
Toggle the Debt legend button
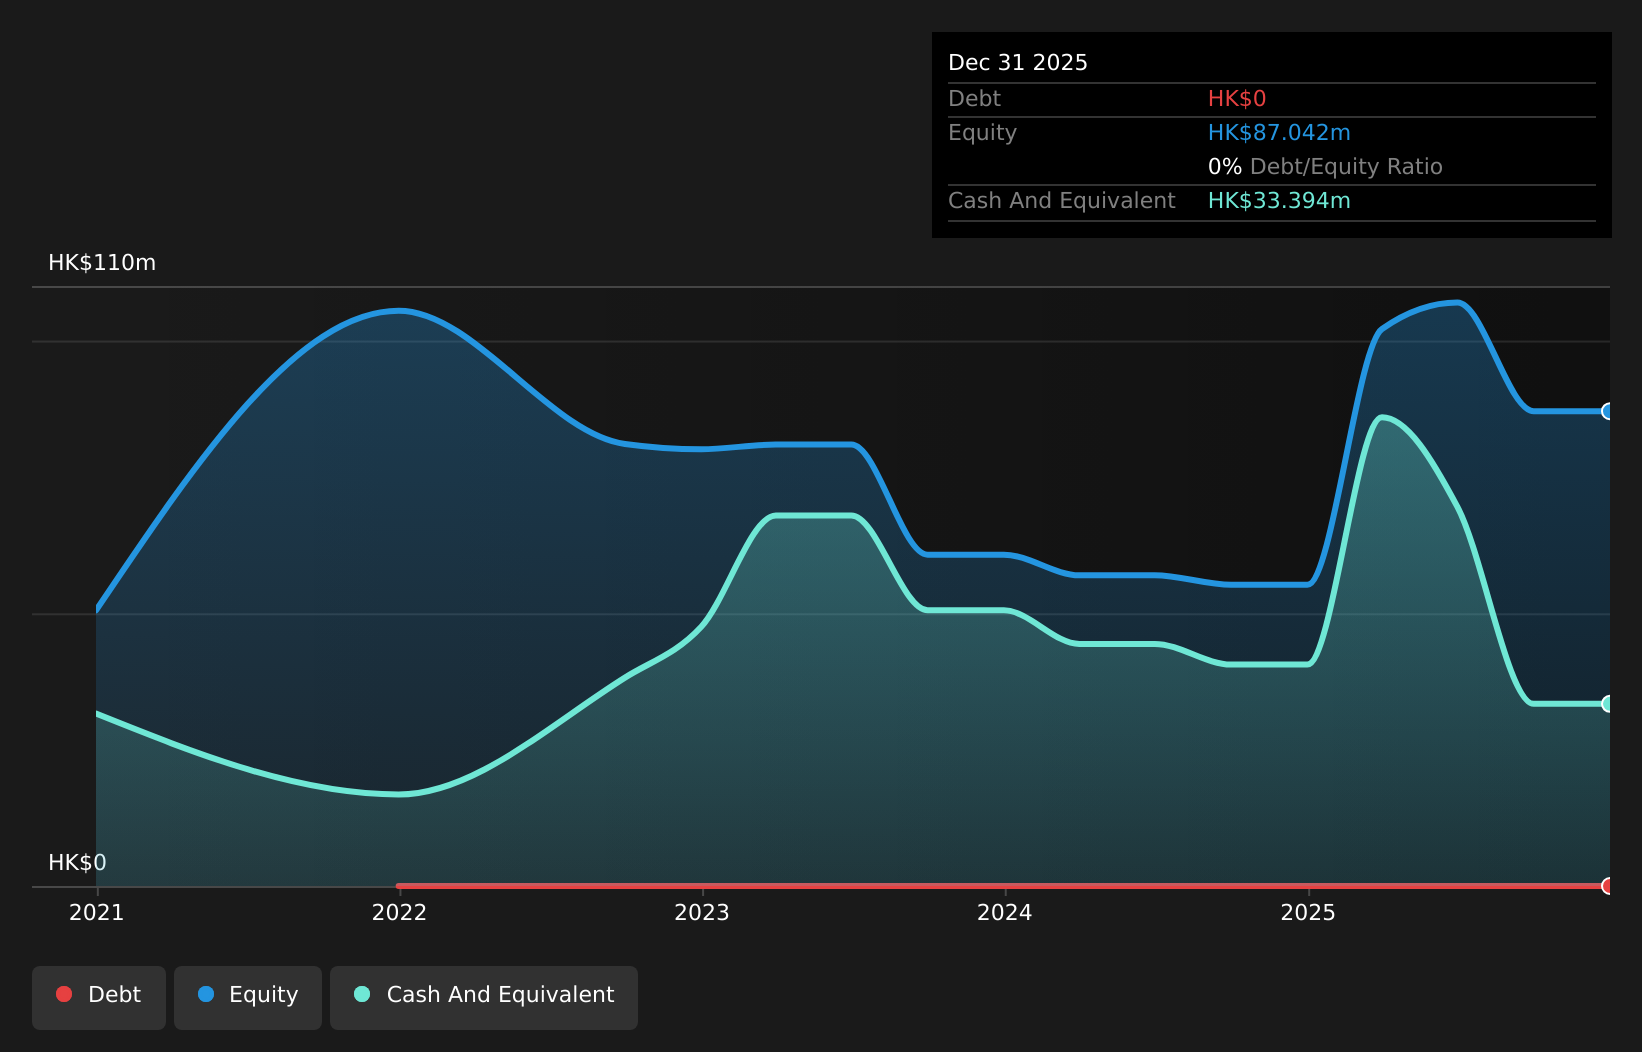coord(99,997)
